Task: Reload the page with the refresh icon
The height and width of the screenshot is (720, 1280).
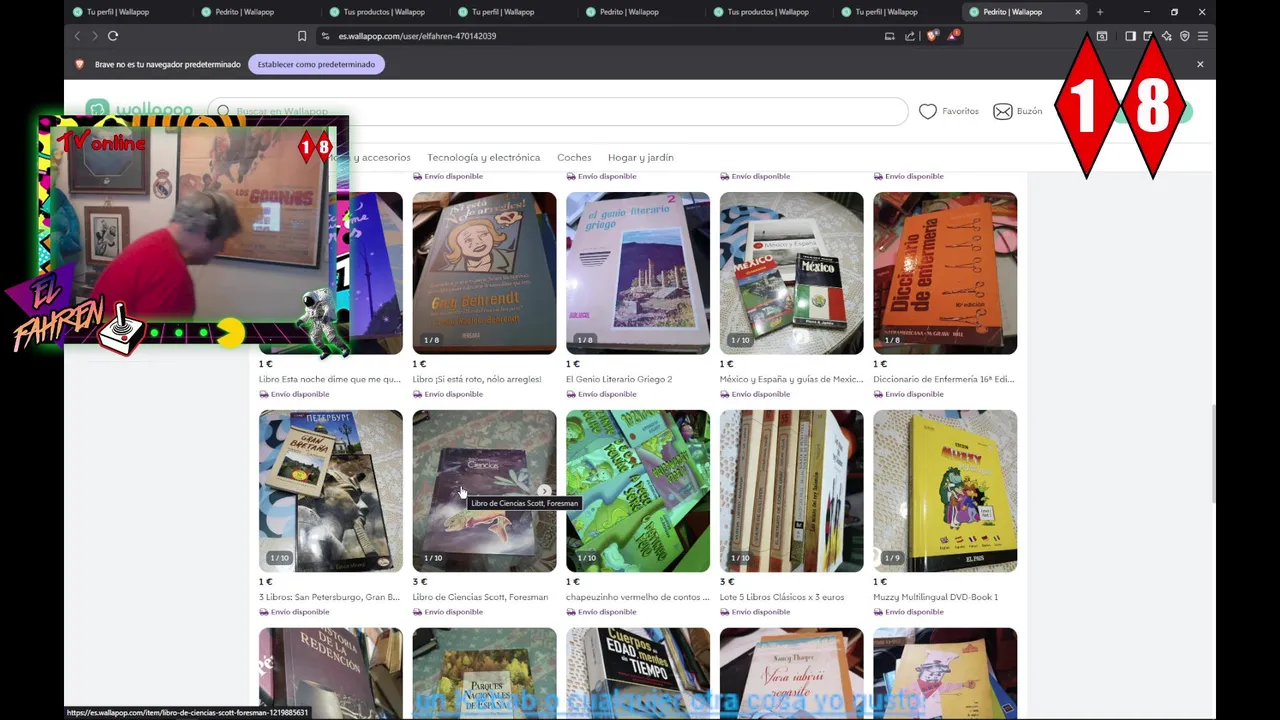Action: click(113, 36)
